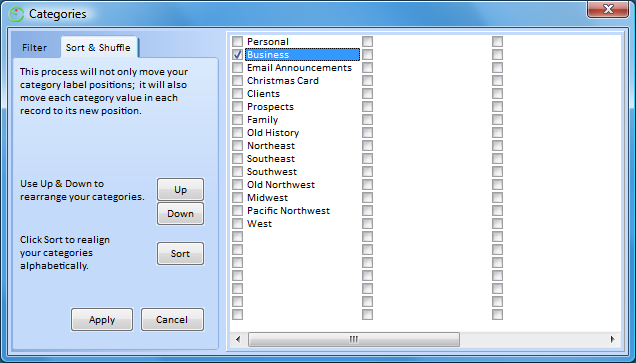Sort categories alphabetically with Sort button
The height and width of the screenshot is (363, 636).
tap(180, 253)
